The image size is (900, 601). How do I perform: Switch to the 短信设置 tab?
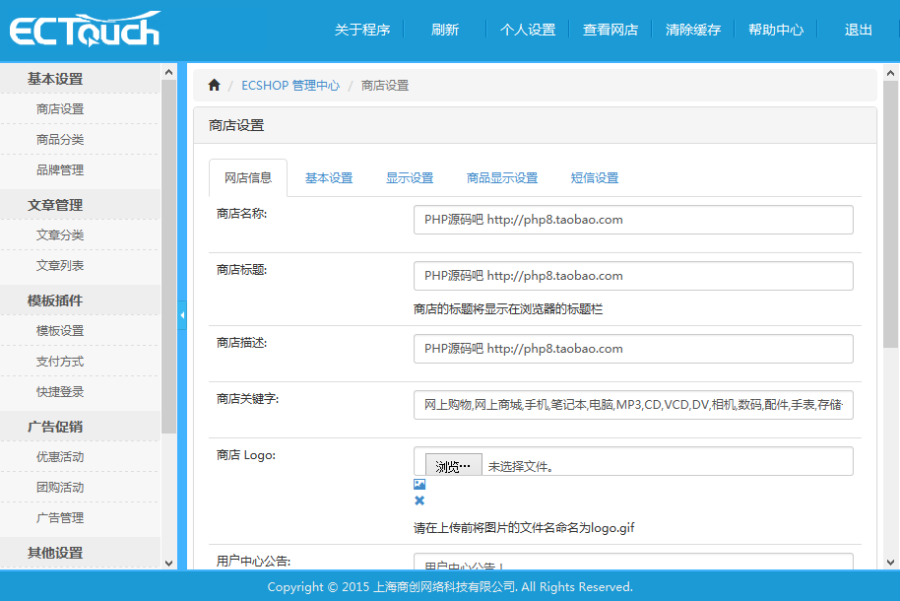(x=594, y=178)
